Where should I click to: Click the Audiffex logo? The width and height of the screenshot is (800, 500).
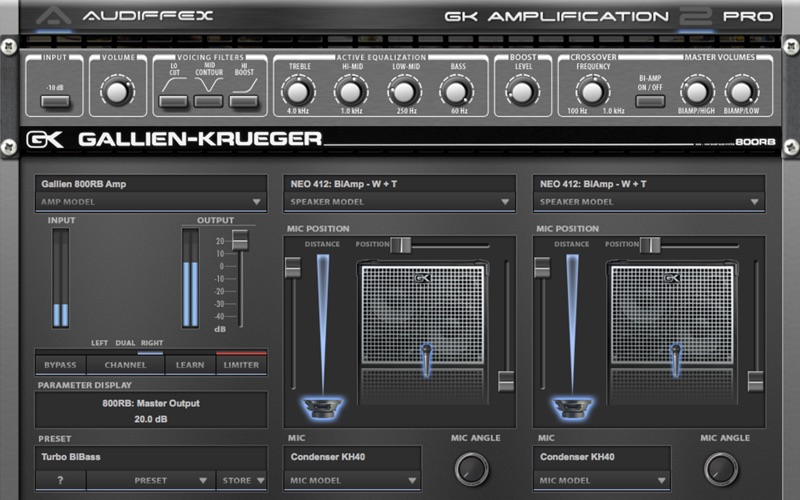(x=124, y=16)
